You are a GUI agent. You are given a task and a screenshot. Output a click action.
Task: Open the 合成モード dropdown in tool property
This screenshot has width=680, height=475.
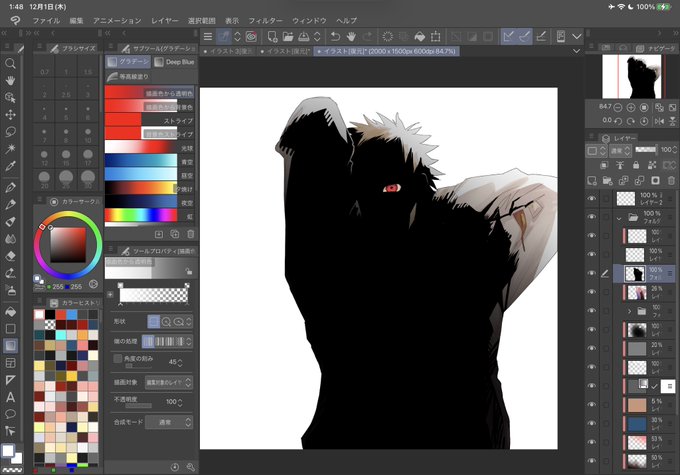click(x=169, y=422)
